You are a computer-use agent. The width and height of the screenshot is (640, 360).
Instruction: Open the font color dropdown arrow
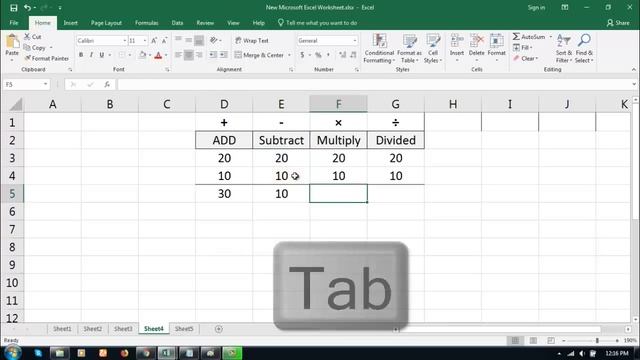coord(166,55)
